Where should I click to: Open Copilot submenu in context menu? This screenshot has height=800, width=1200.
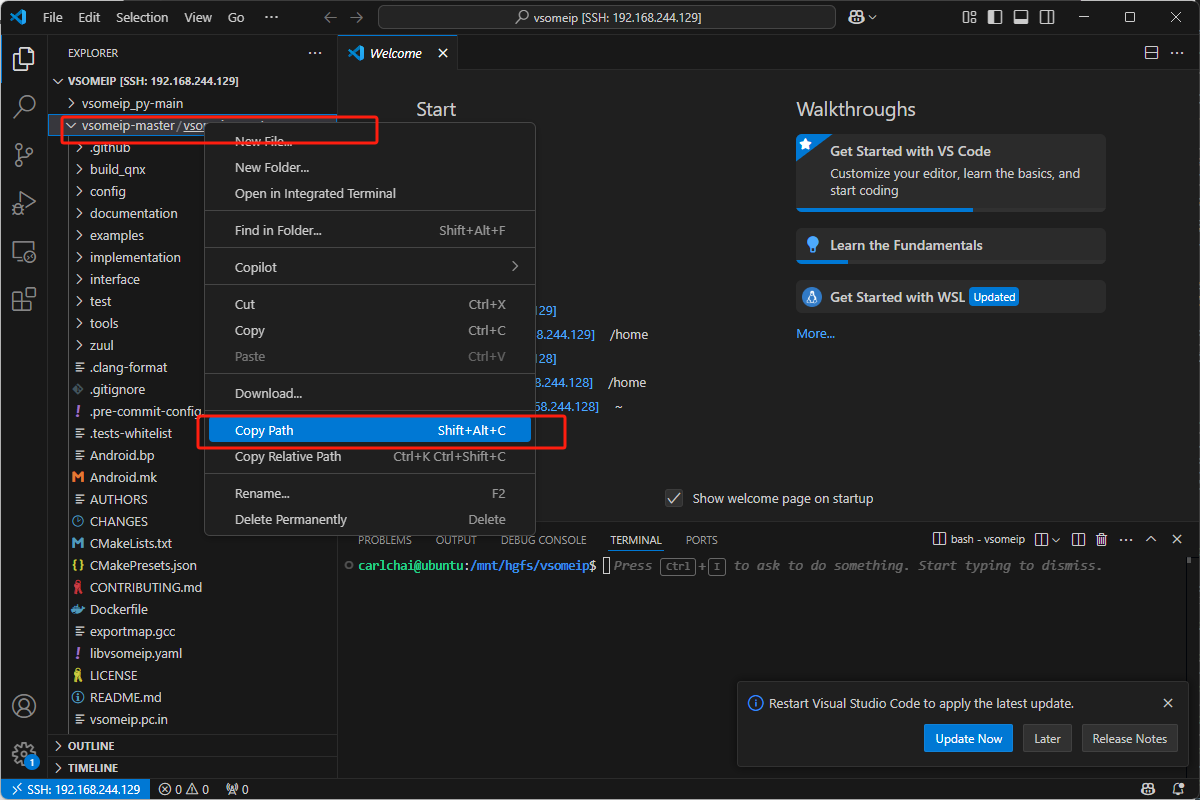click(370, 267)
